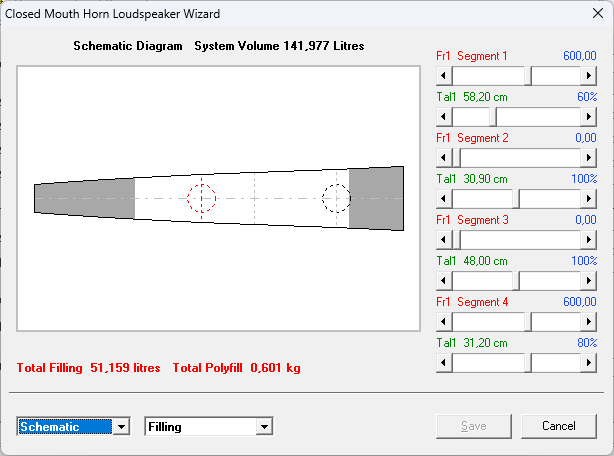This screenshot has width=614, height=456.
Task: Click the Tal1 58,20 cm label
Action: point(472,97)
